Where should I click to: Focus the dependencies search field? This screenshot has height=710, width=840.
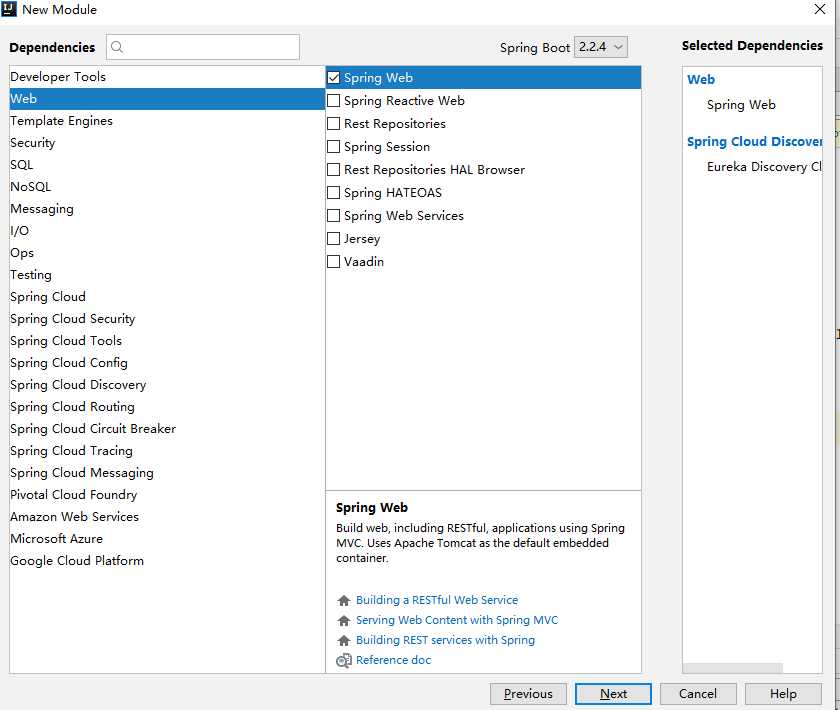203,47
